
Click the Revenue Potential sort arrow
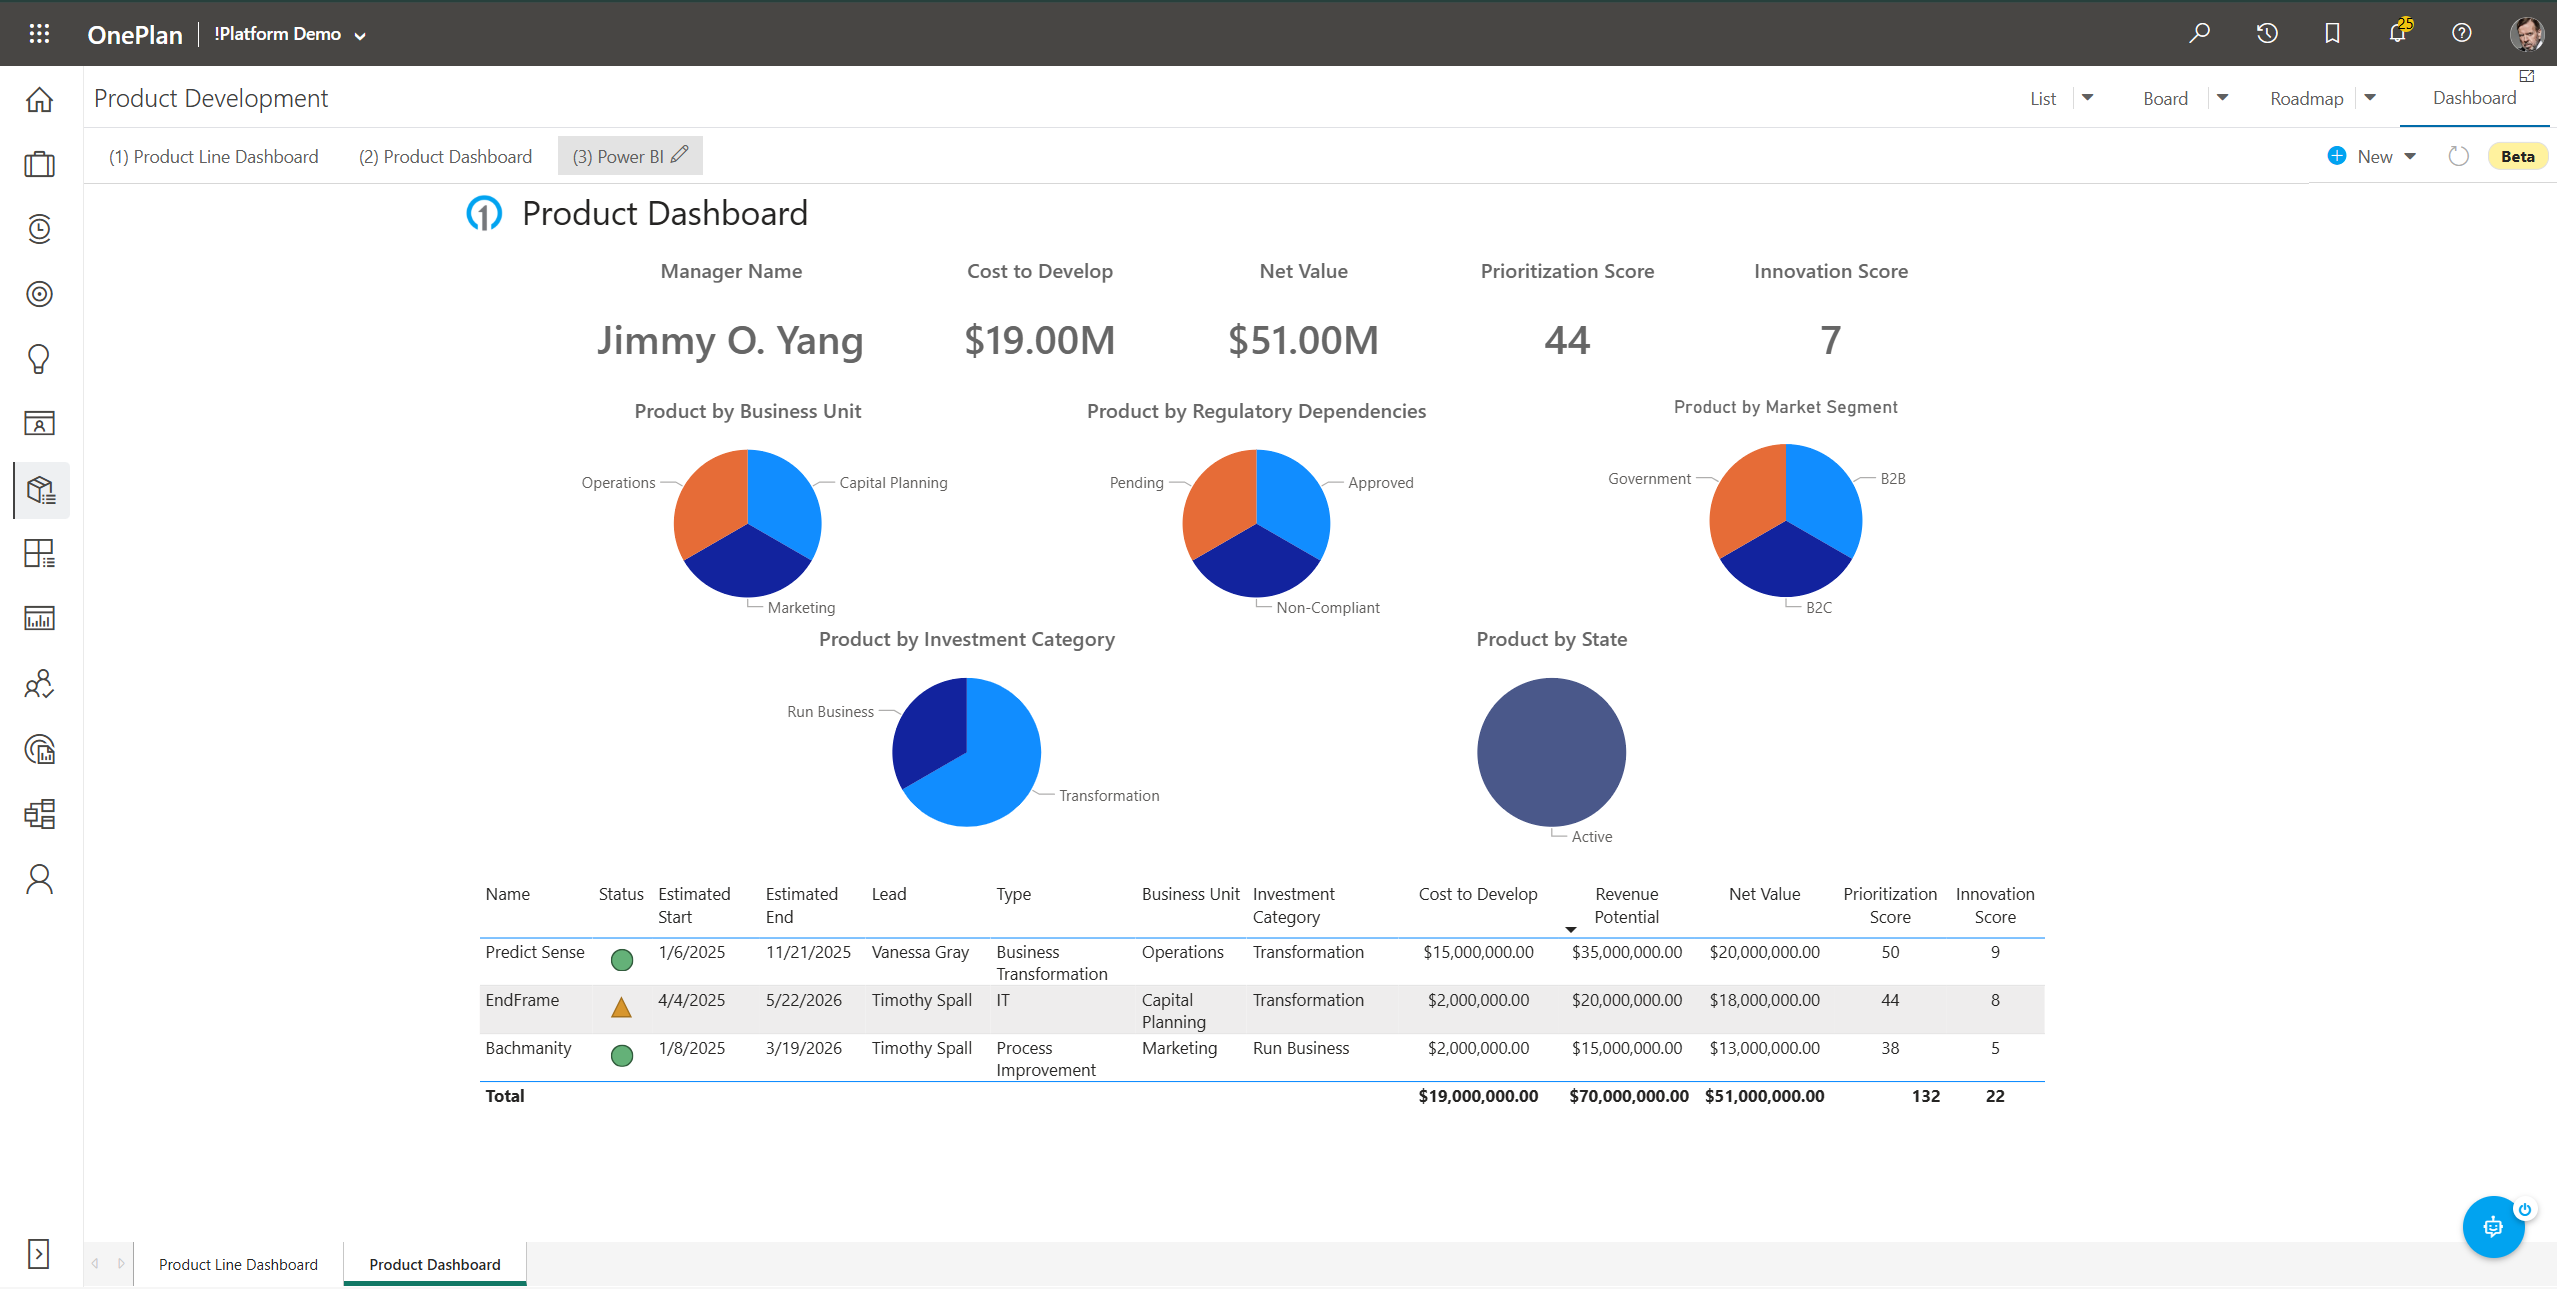coord(1572,929)
